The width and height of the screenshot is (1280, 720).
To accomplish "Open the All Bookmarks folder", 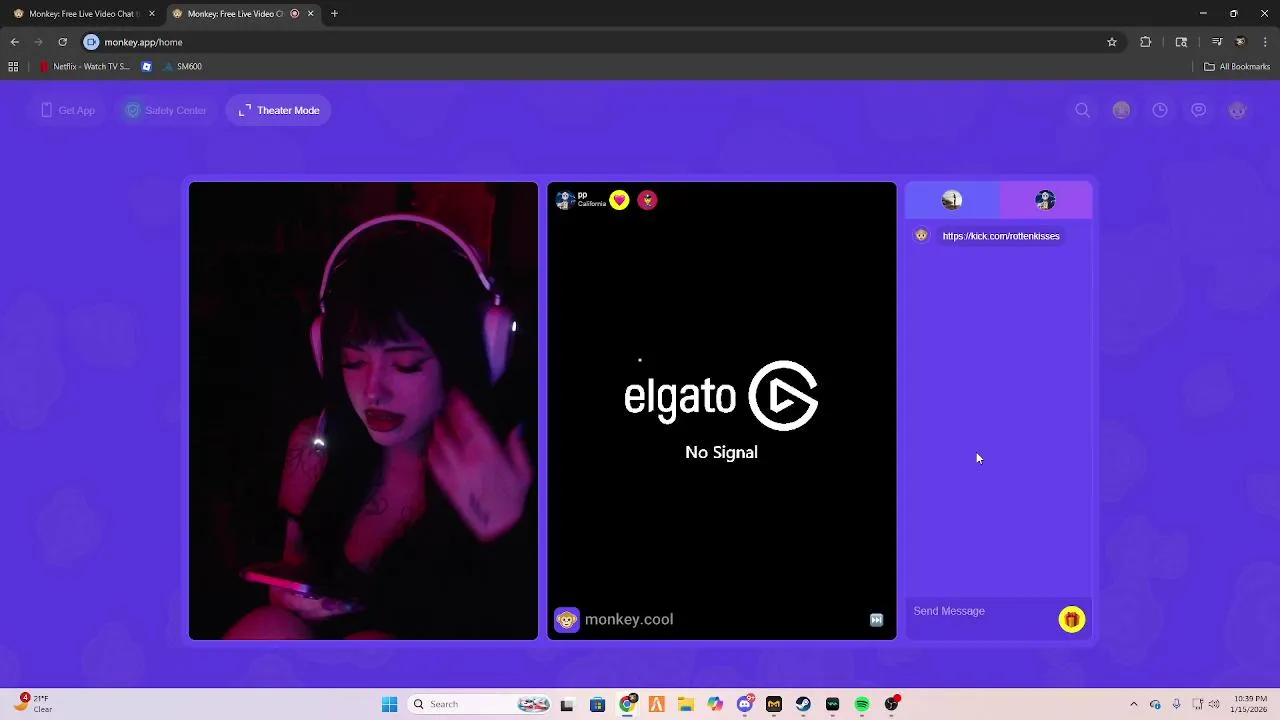I will pos(1237,67).
